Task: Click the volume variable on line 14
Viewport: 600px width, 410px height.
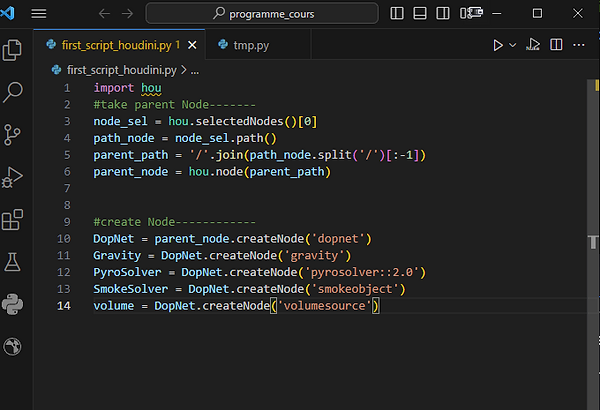Action: click(x=114, y=306)
